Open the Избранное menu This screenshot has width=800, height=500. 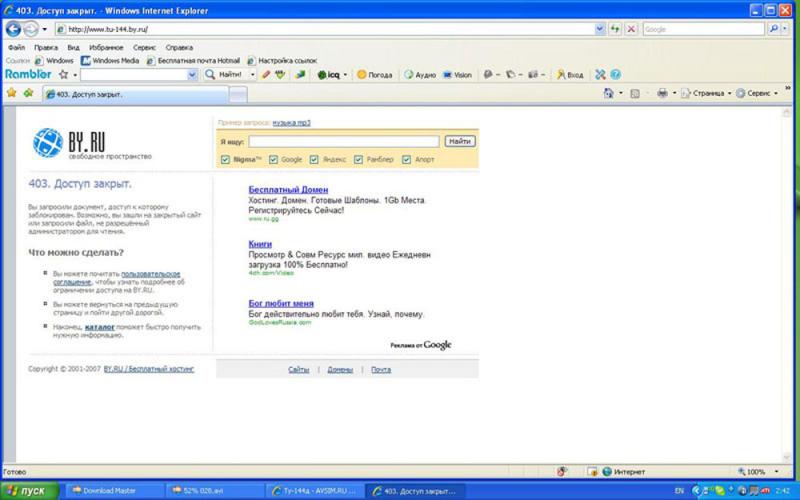(106, 47)
